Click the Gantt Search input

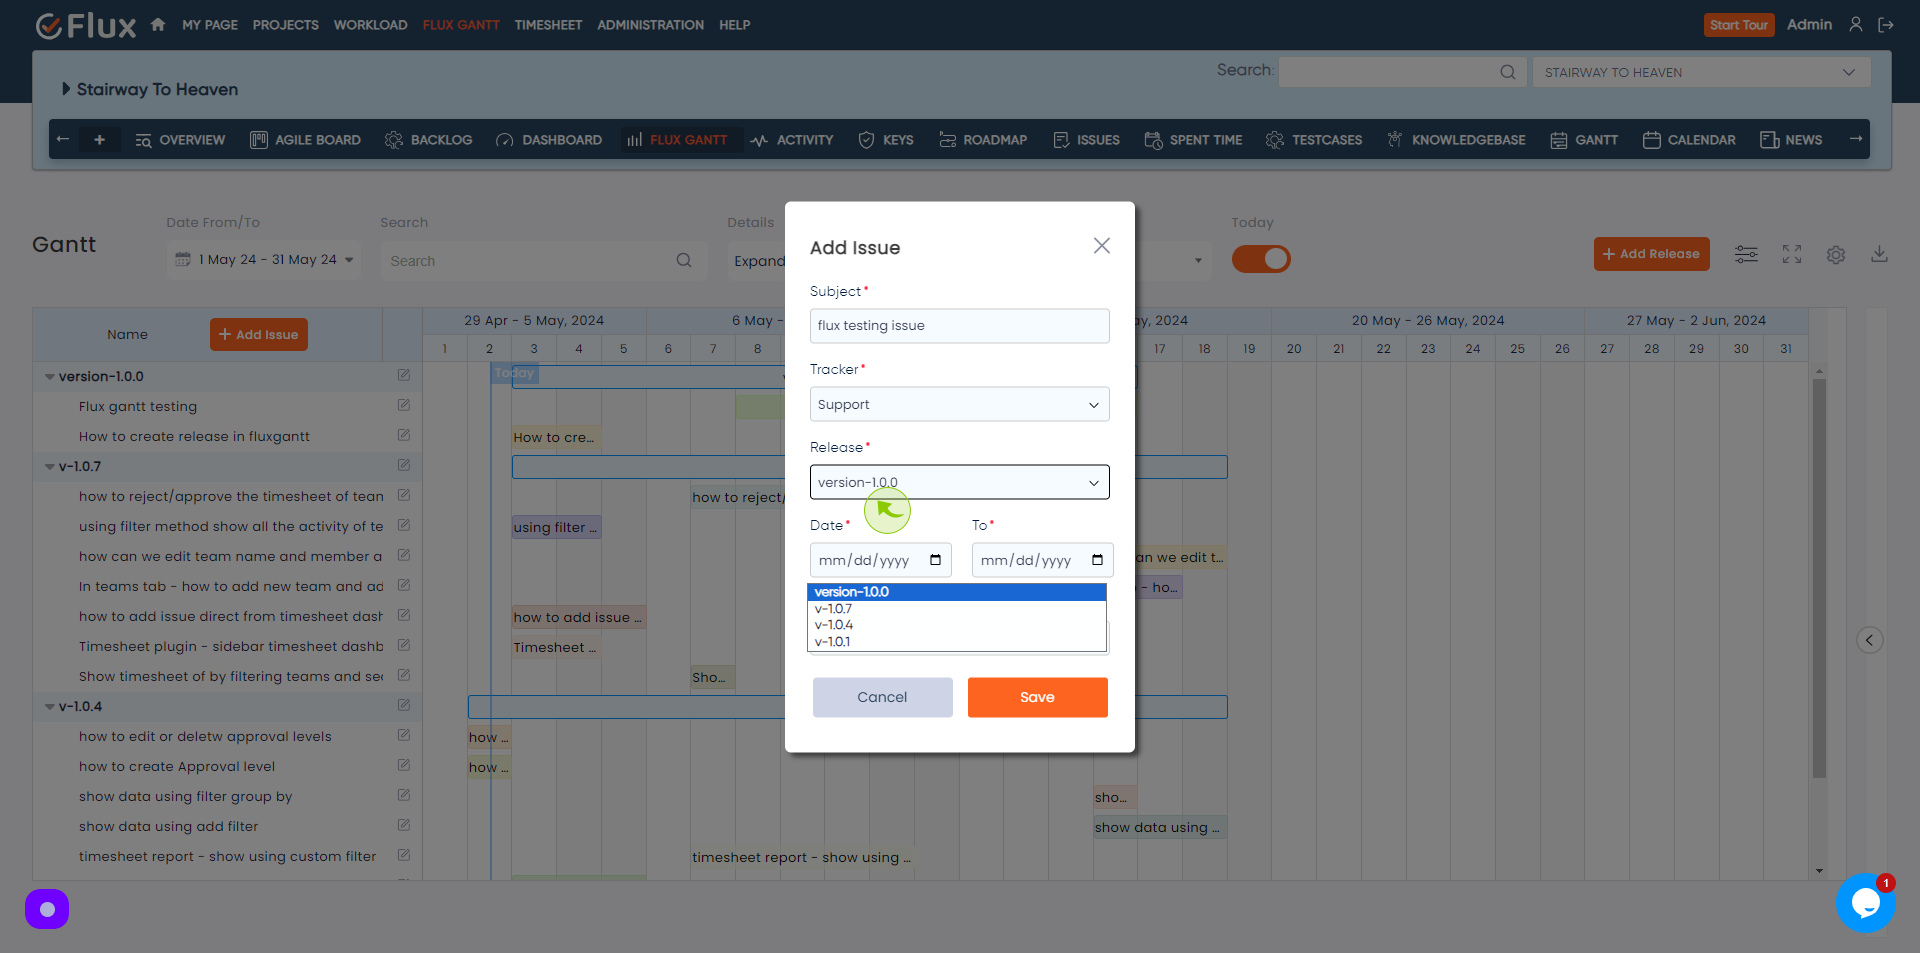(x=544, y=260)
